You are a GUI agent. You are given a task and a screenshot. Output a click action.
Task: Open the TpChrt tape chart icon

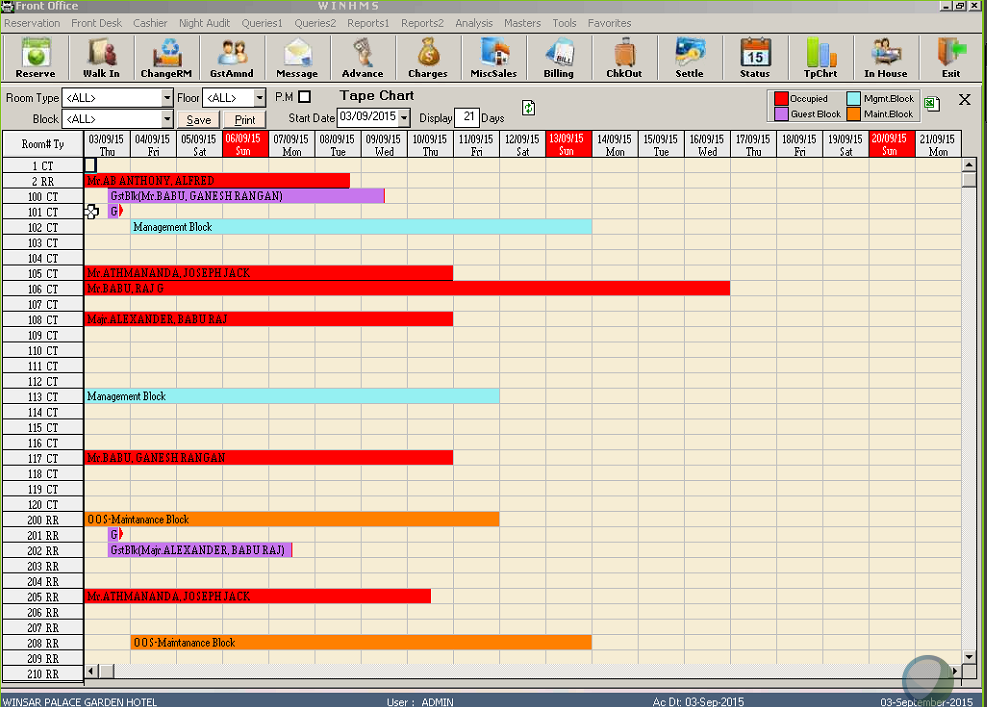pos(820,58)
